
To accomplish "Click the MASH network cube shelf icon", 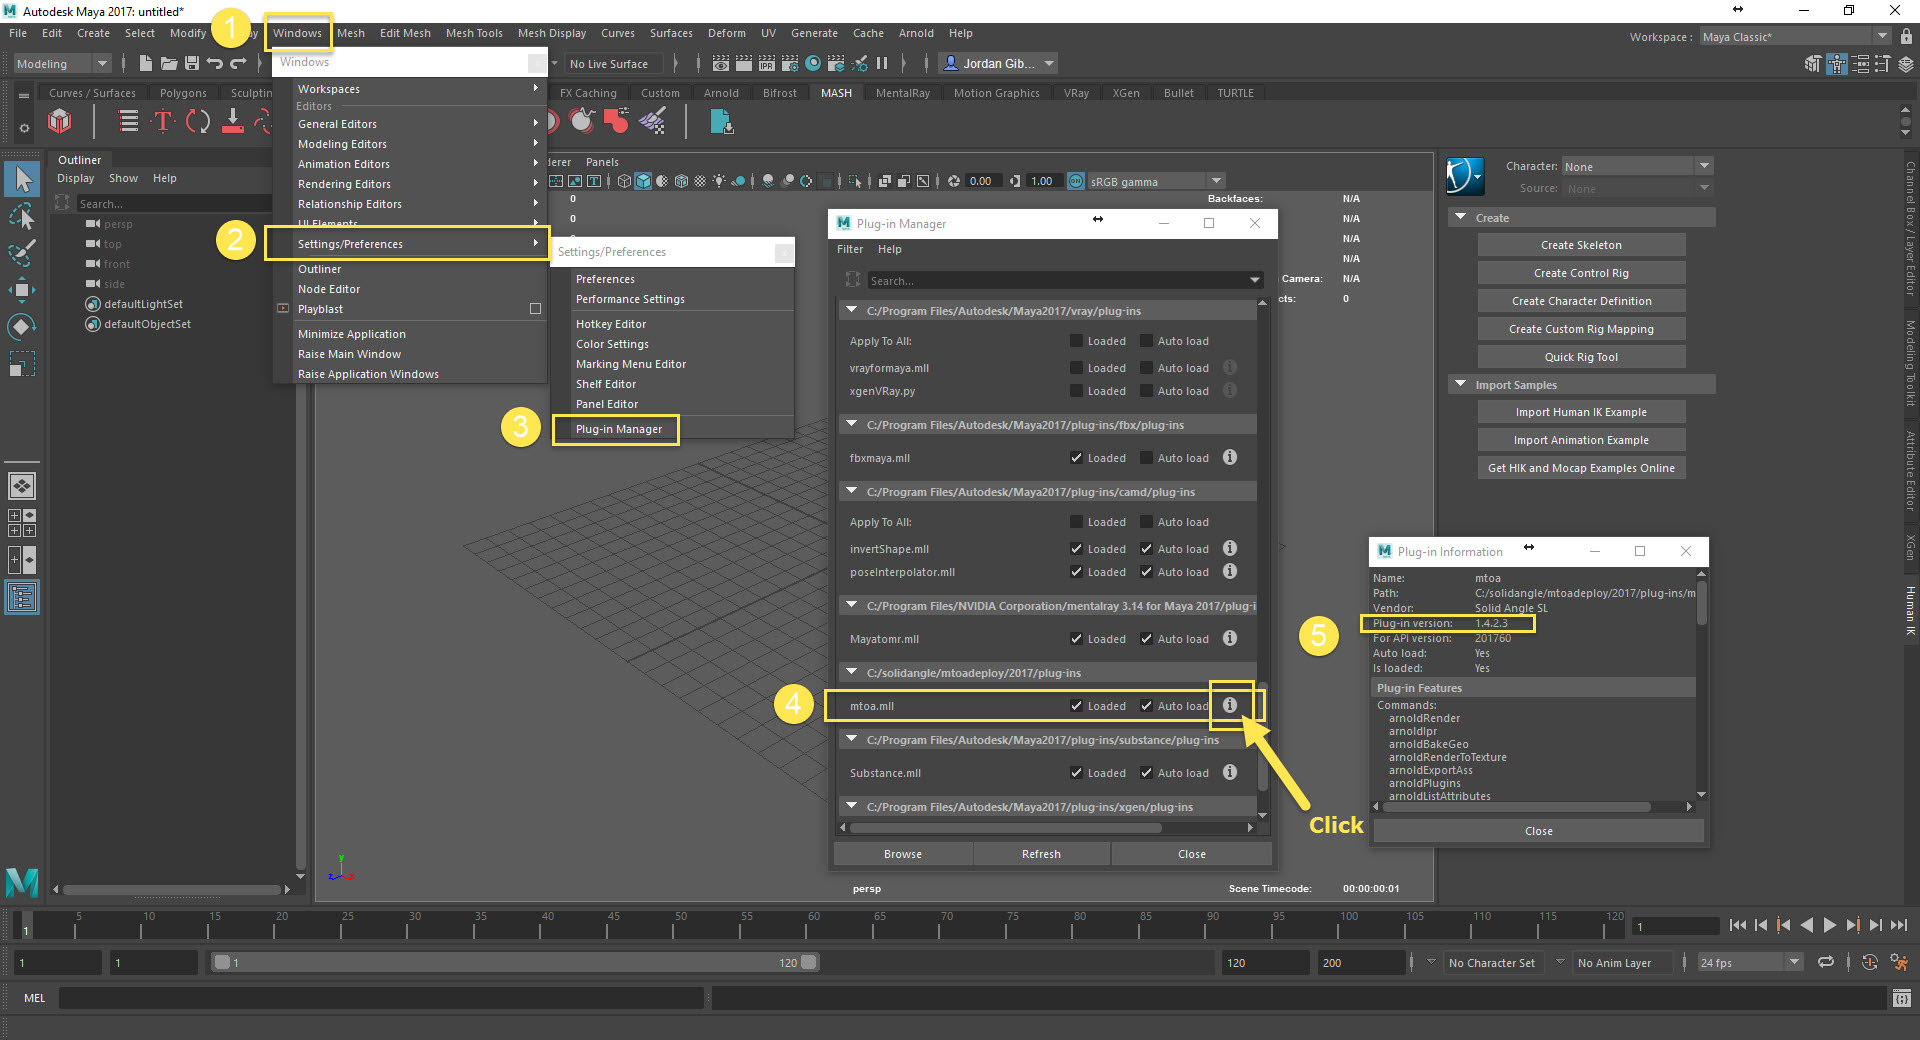I will click(60, 122).
